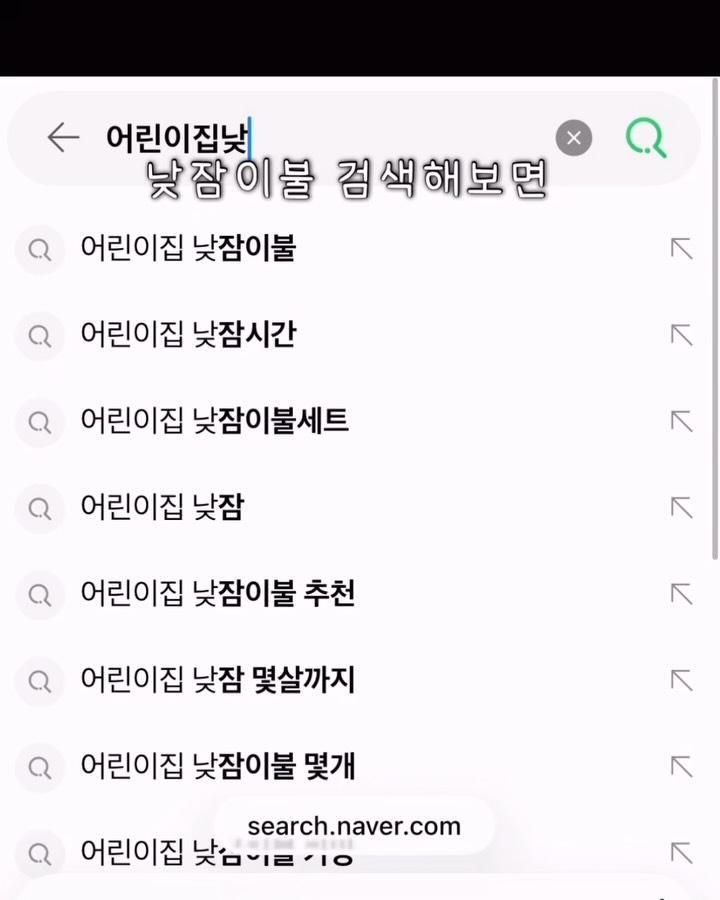Image resolution: width=720 pixels, height=900 pixels.
Task: Choose the 어린이집 낮잠 suggestion
Action: [162, 508]
